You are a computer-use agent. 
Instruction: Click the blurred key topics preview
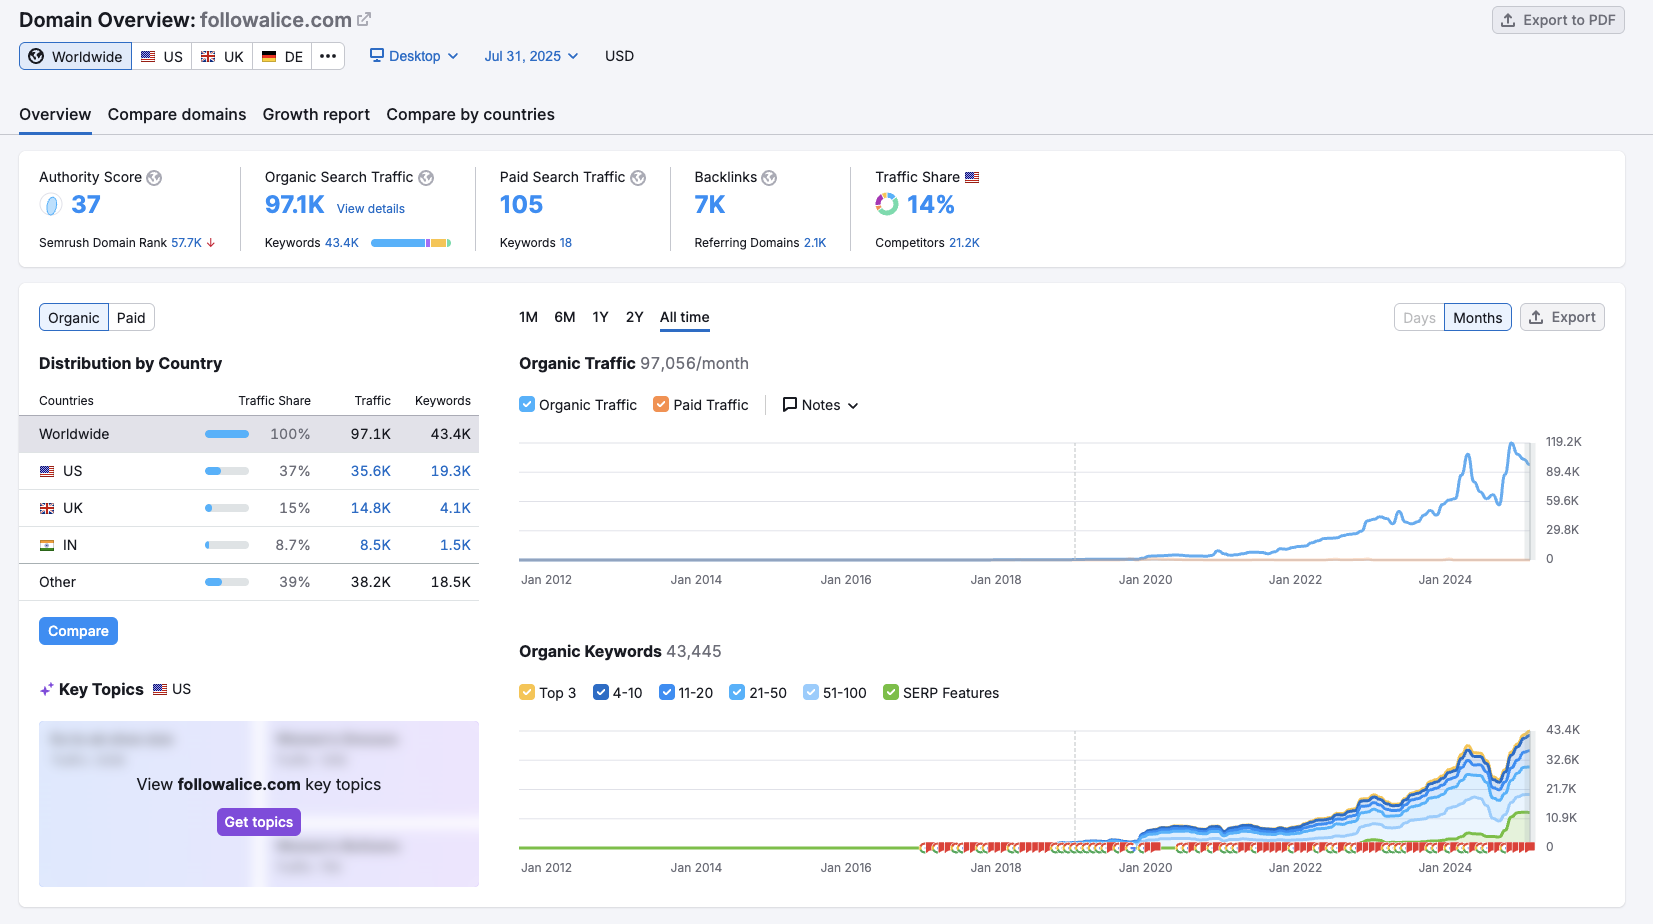(259, 804)
